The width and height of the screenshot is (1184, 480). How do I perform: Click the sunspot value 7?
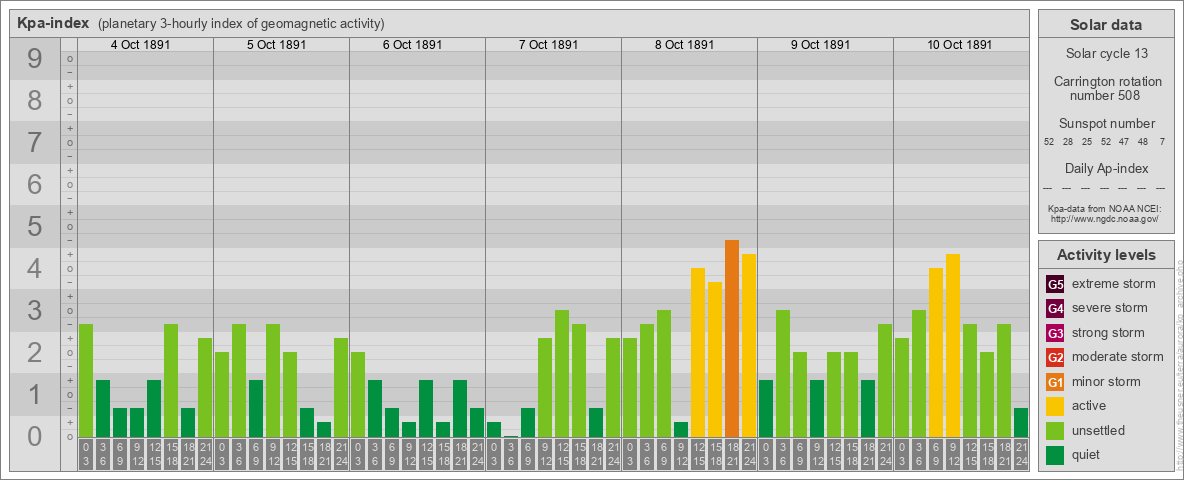1162,142
